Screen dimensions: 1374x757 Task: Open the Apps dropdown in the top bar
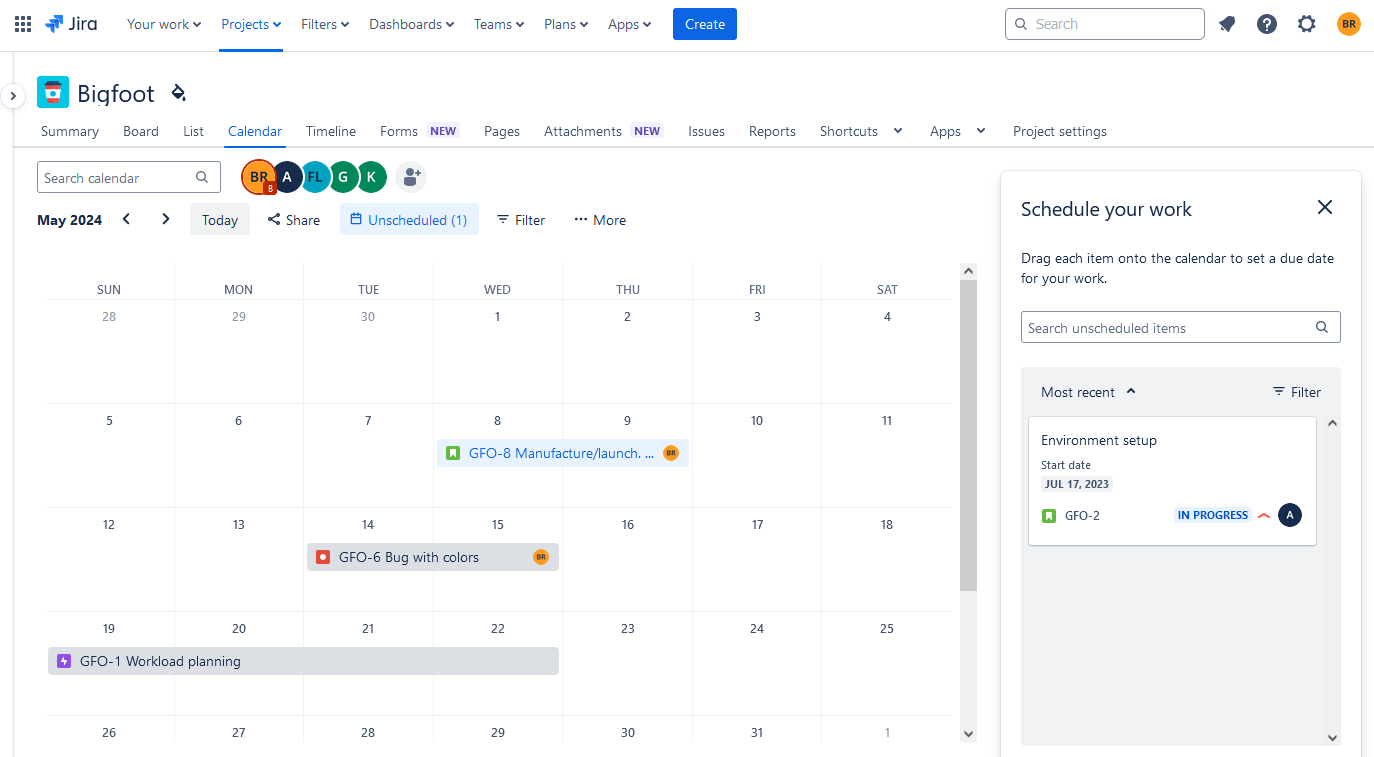pos(630,24)
